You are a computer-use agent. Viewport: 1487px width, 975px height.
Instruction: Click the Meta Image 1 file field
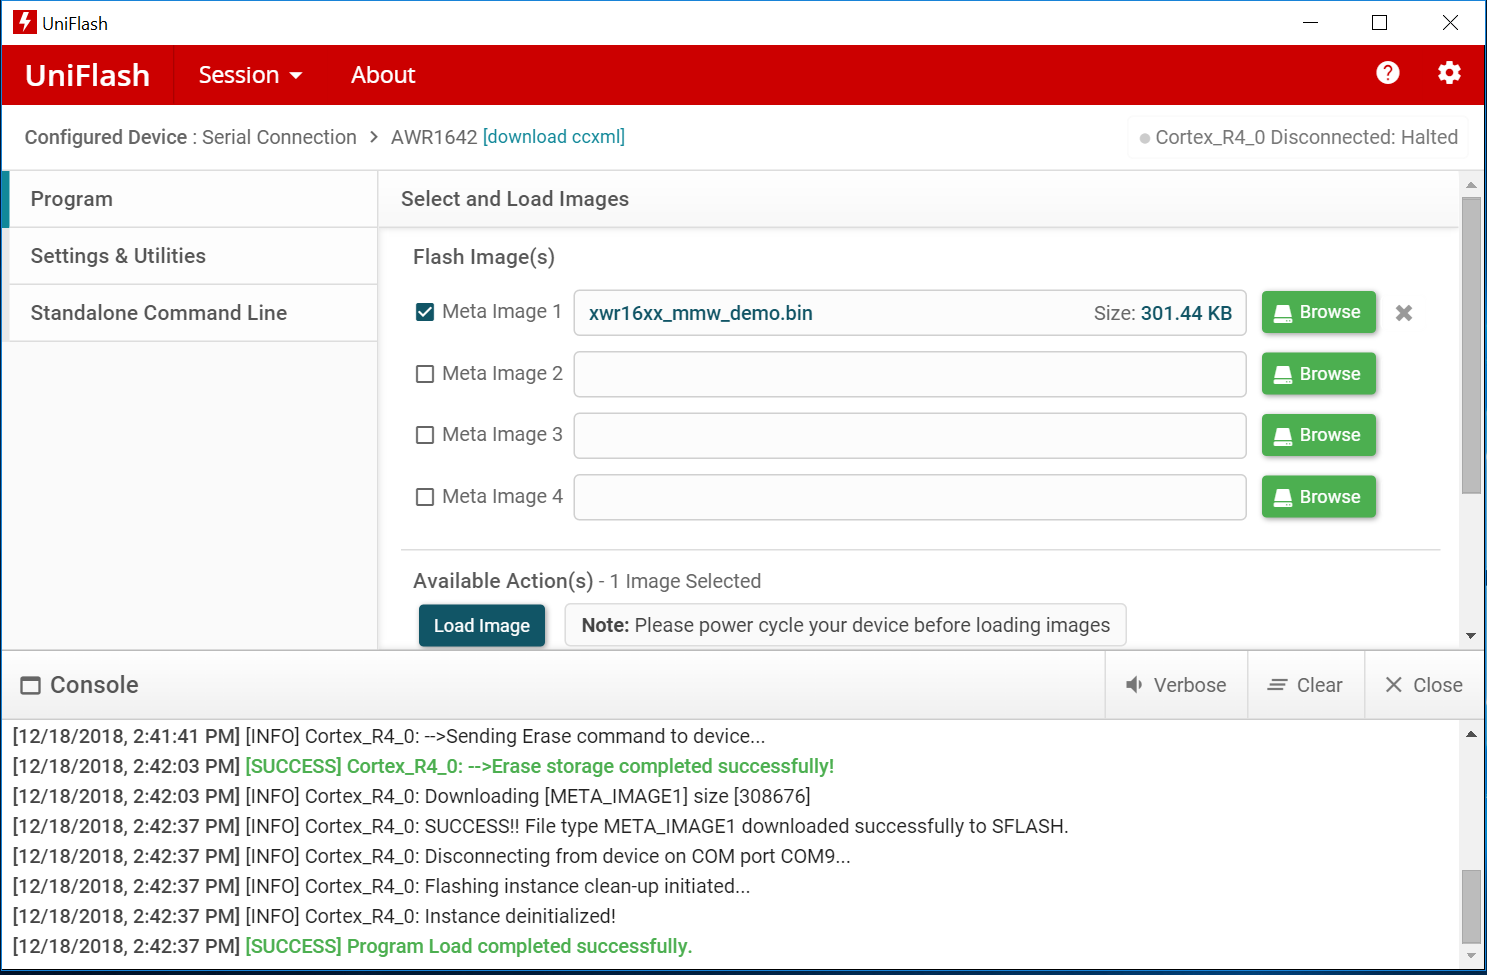[910, 313]
